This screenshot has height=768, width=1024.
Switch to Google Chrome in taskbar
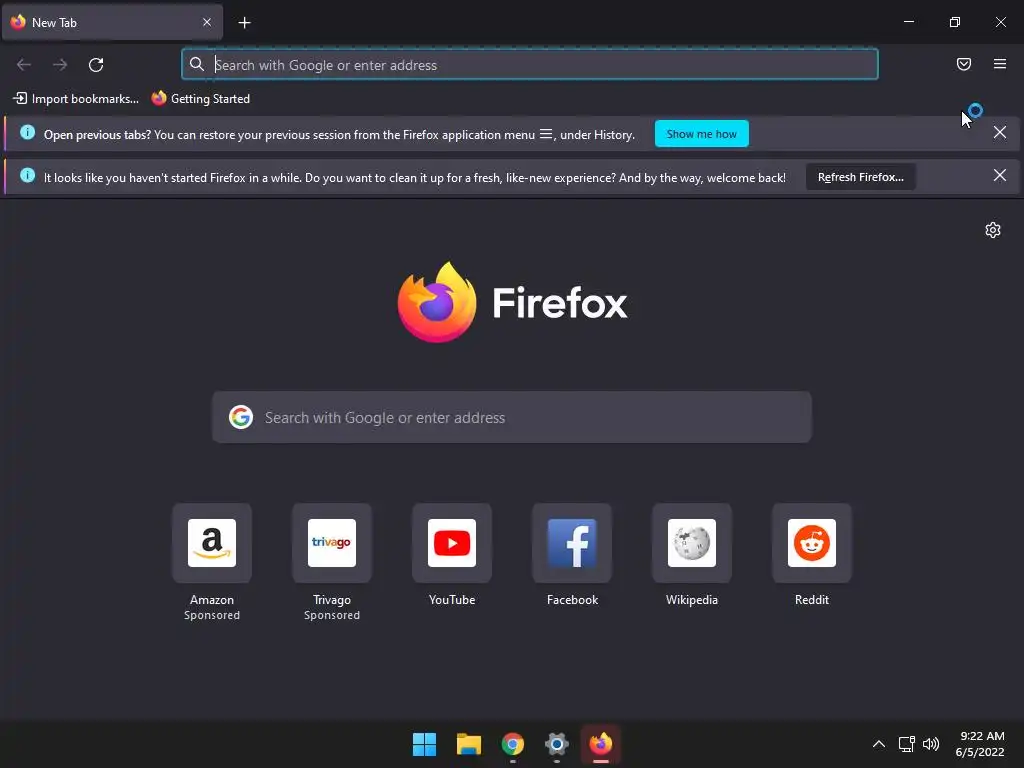click(x=513, y=744)
